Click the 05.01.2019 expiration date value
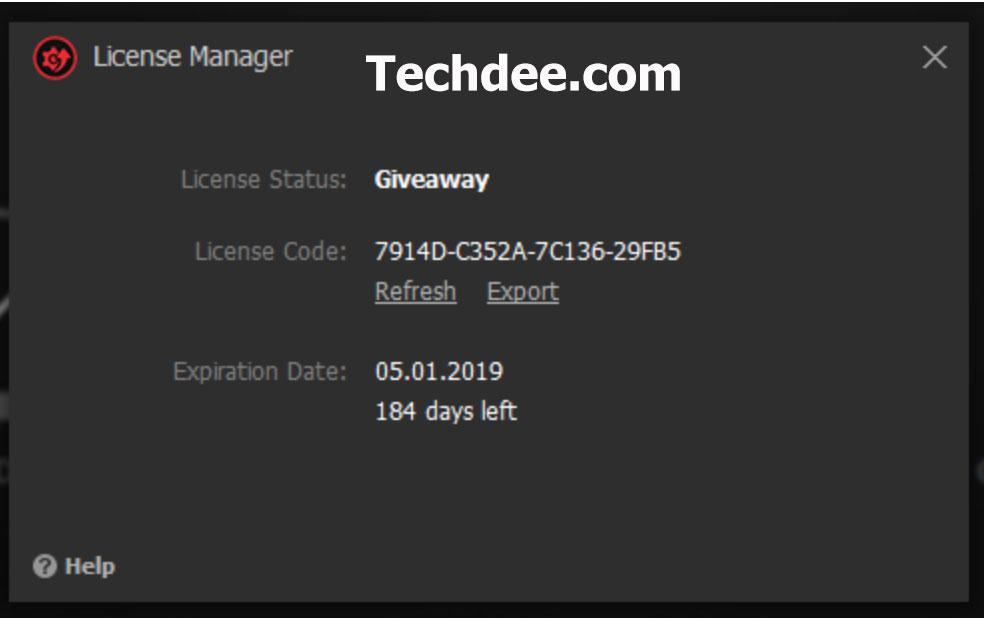984x618 pixels. point(438,372)
